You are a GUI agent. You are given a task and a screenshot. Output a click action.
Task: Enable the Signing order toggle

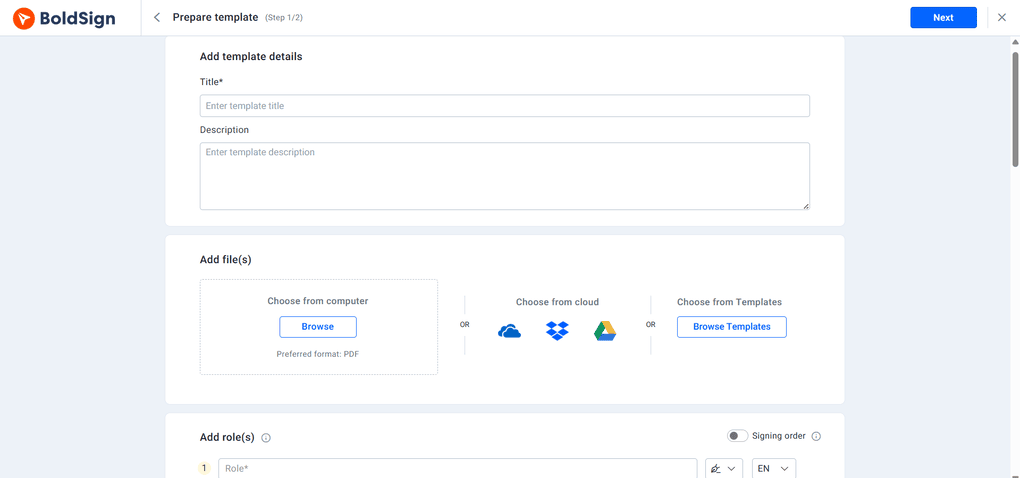(x=737, y=436)
